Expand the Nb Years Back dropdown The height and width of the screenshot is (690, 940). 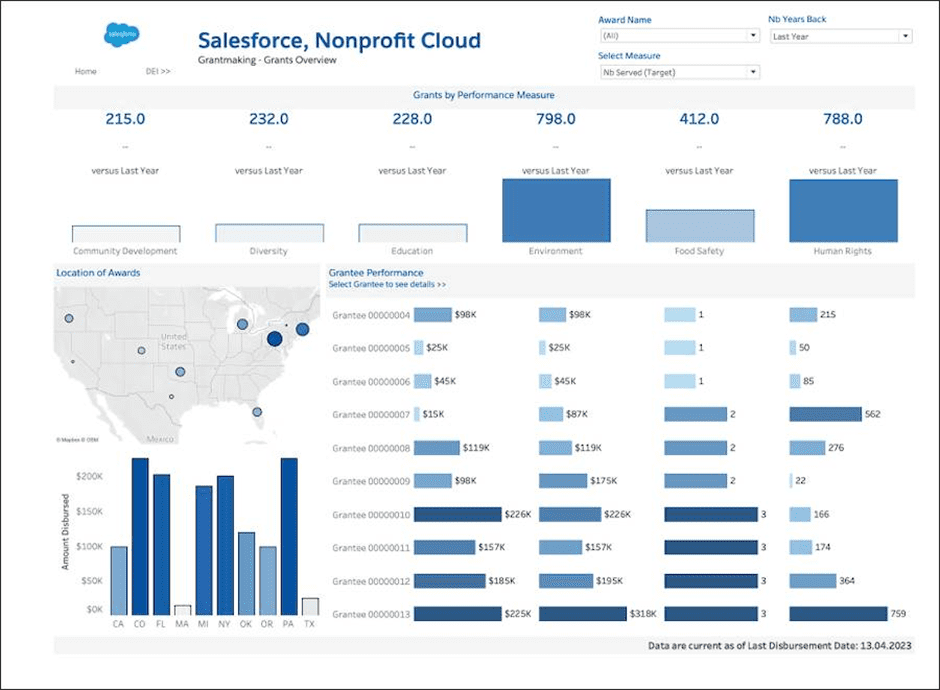(x=840, y=36)
